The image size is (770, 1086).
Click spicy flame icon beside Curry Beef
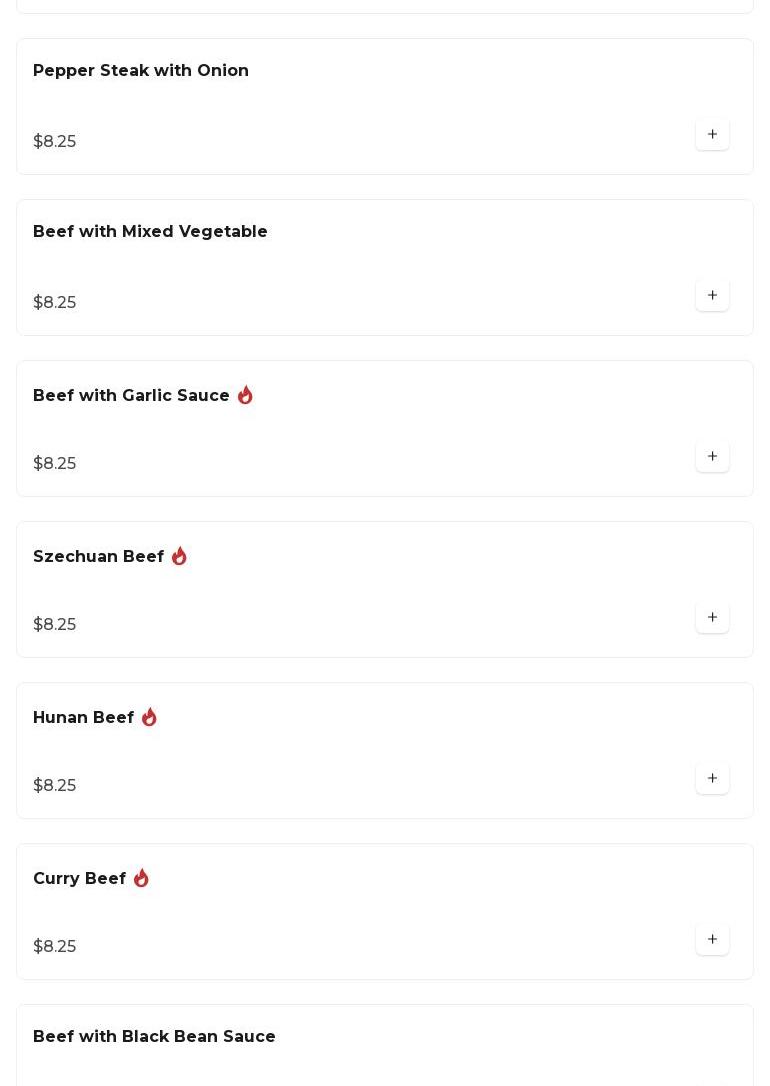141,879
